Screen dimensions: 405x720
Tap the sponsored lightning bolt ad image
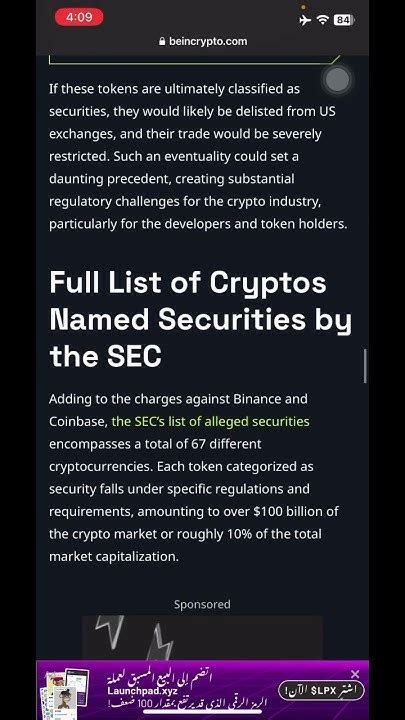point(202,637)
